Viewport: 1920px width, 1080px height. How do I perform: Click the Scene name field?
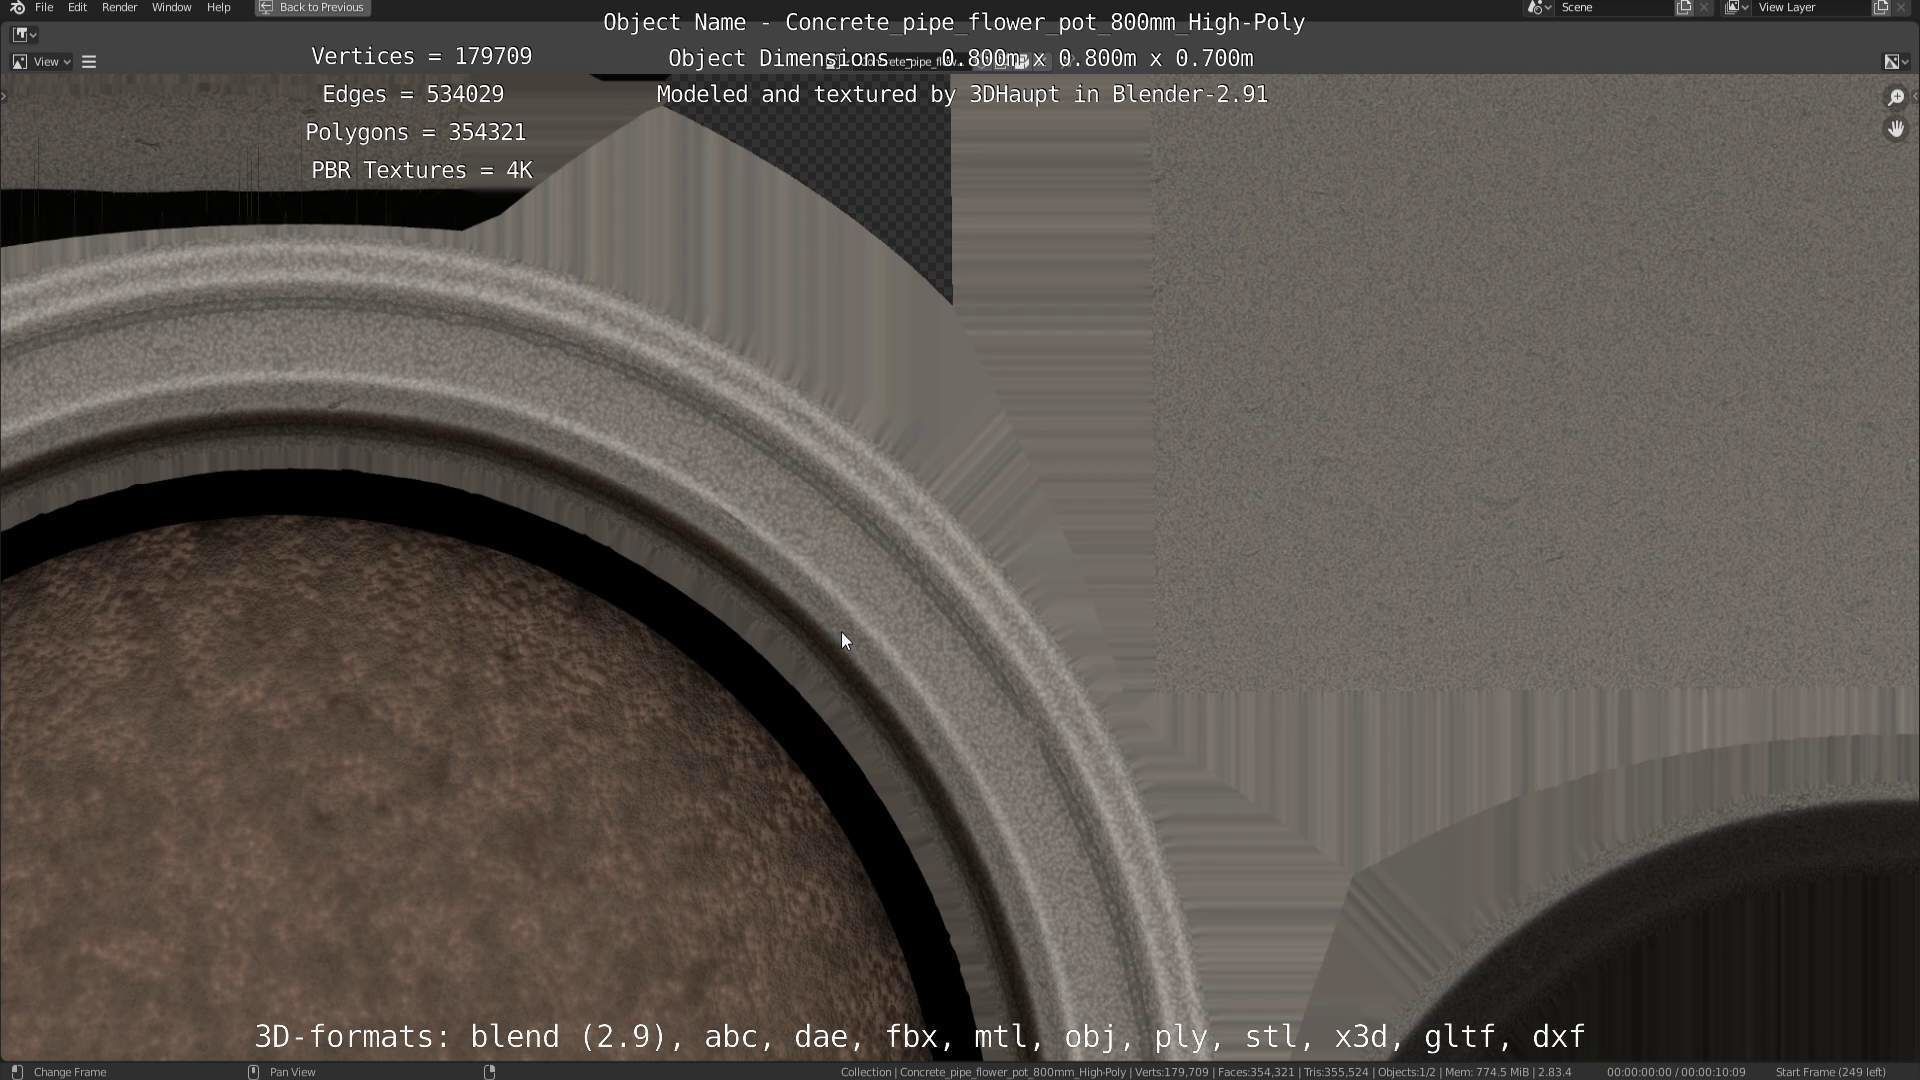tap(1612, 8)
